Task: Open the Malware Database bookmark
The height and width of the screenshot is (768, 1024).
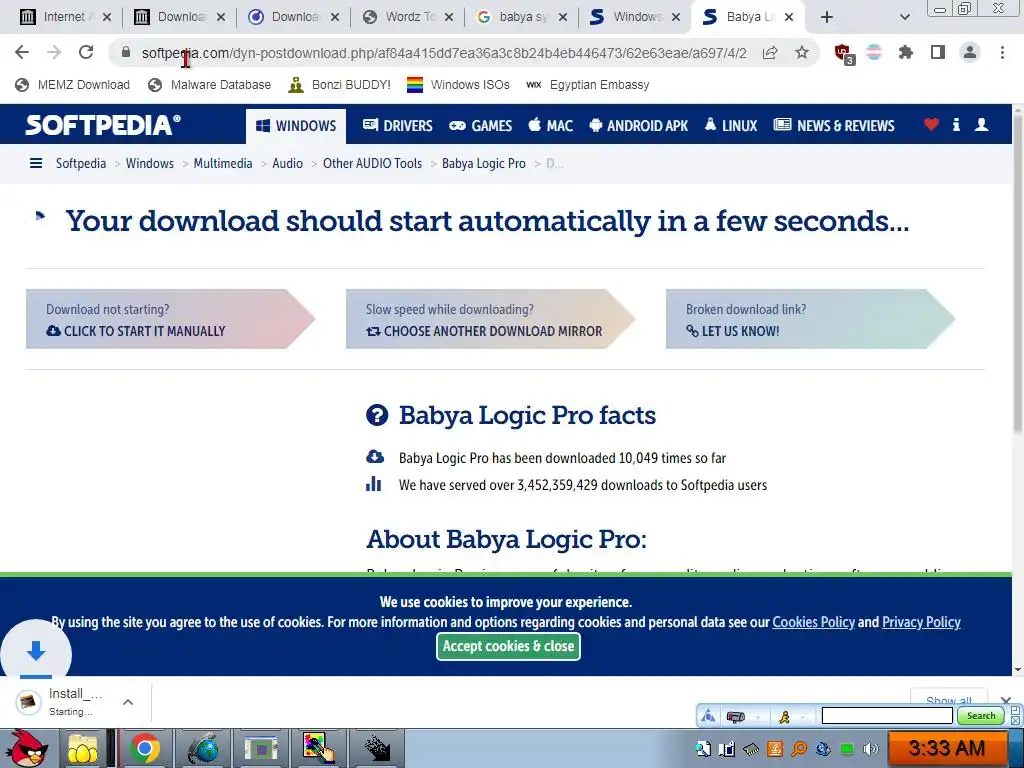Action: pyautogui.click(x=210, y=85)
